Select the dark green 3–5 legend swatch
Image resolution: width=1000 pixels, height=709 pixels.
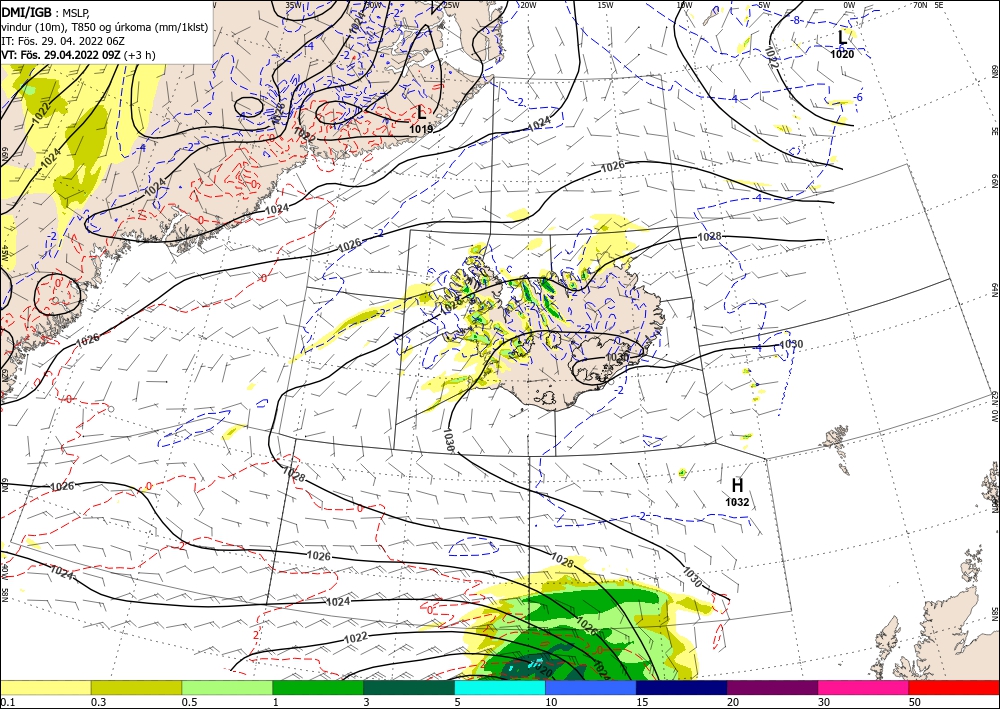409,687
